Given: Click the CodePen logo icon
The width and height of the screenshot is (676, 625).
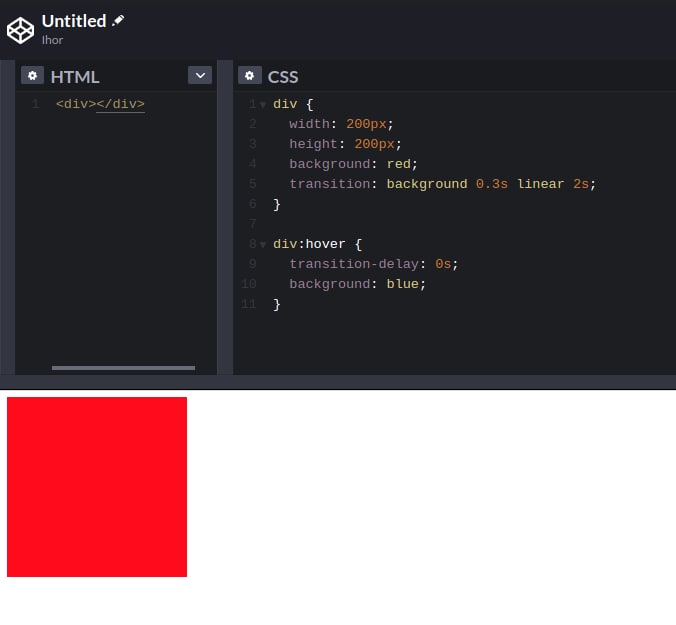Looking at the screenshot, I should tap(20, 30).
